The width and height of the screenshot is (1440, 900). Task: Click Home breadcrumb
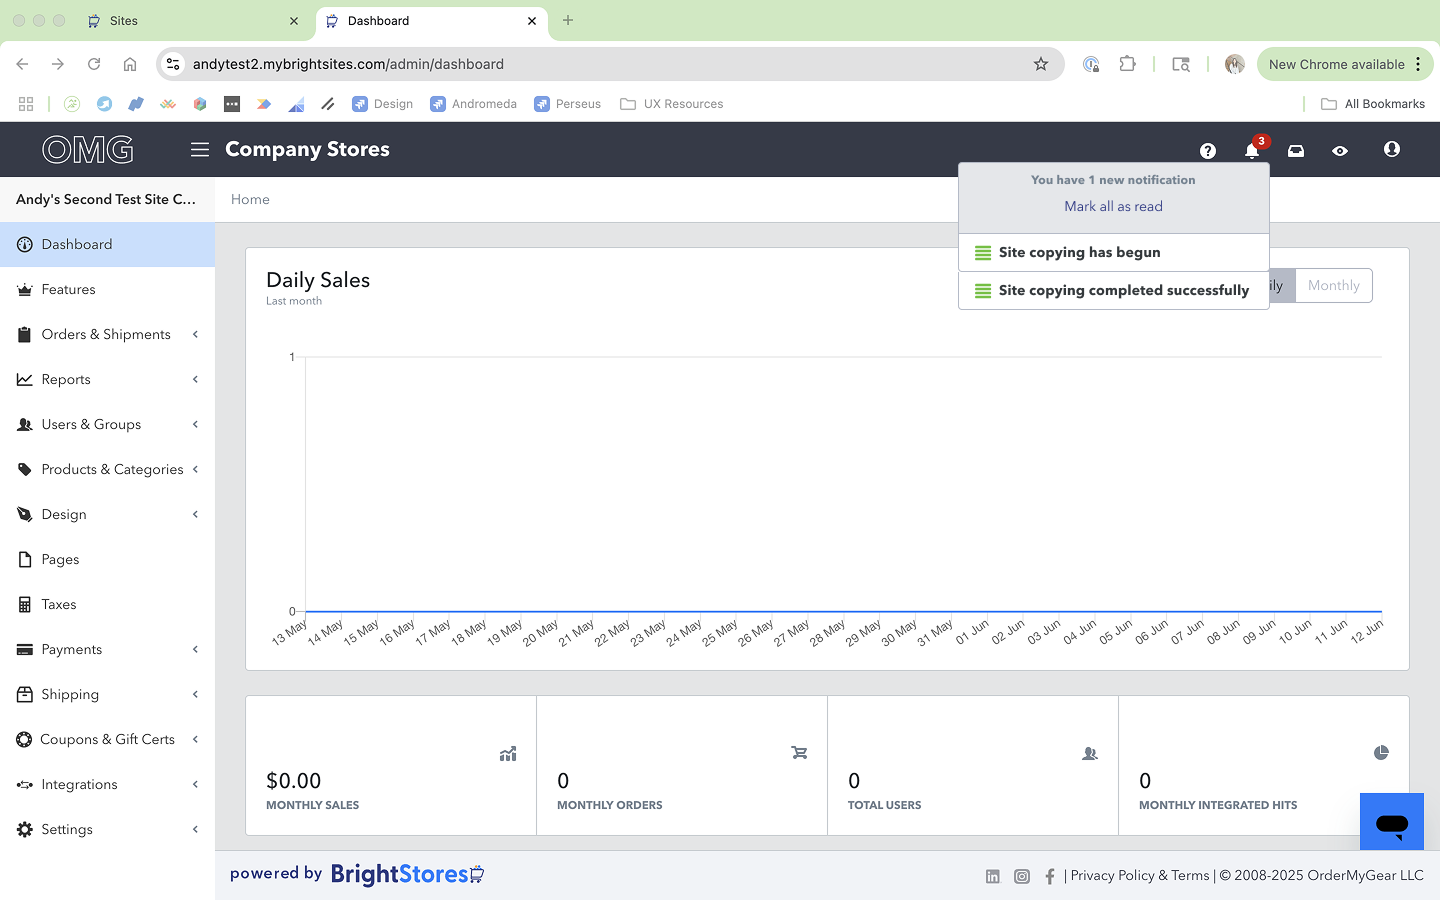pyautogui.click(x=250, y=199)
